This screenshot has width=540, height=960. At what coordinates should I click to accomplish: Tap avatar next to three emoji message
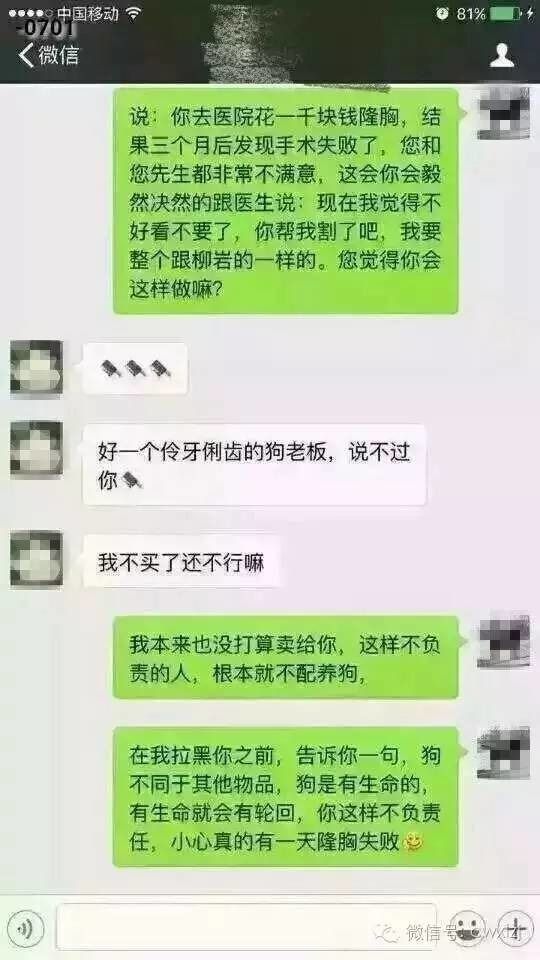[36, 366]
